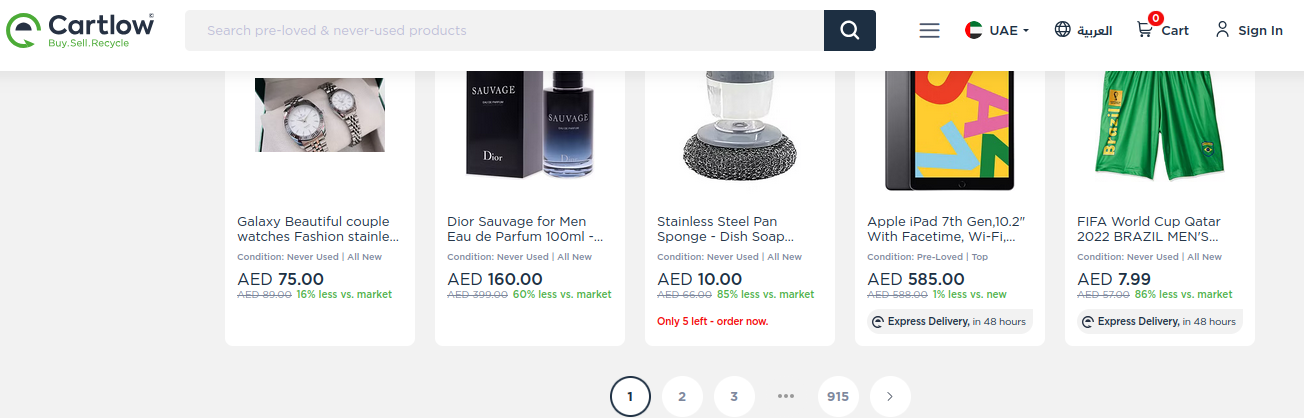Screen dimensions: 1304x418
Task: Select current page 1 button
Action: 630,397
